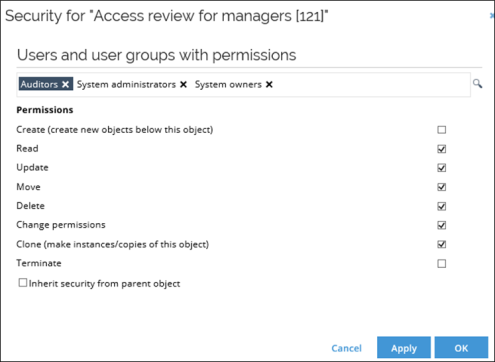The height and width of the screenshot is (362, 495).
Task: Select the System administrators group
Action: click(126, 84)
